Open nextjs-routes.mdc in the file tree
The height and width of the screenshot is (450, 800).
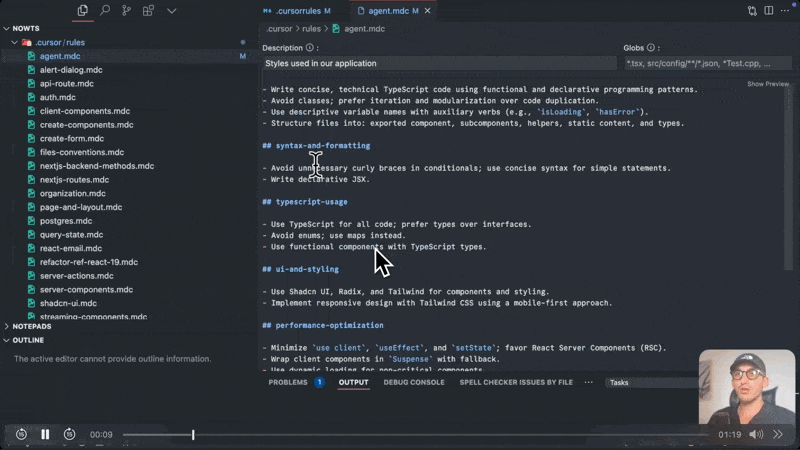74,180
